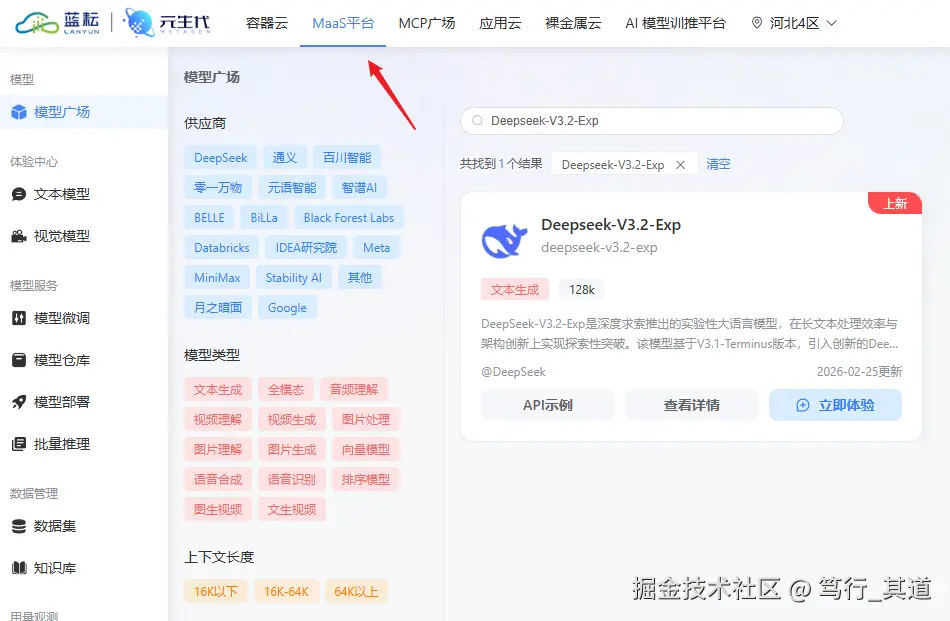Screen dimensions: 950x621
Task: Click the 知识库 book icon
Action: tap(19, 568)
